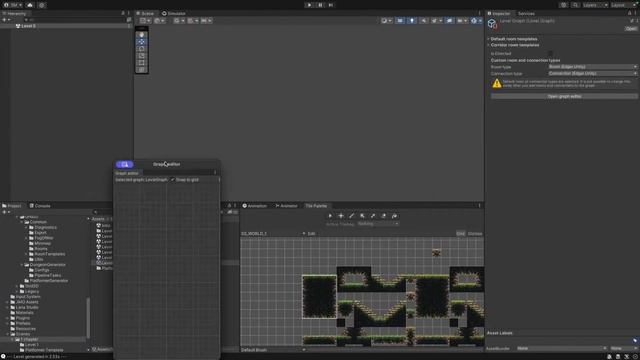The width and height of the screenshot is (640, 360).
Task: Choose the Move selection tool in Tile Palette
Action: pyautogui.click(x=341, y=216)
